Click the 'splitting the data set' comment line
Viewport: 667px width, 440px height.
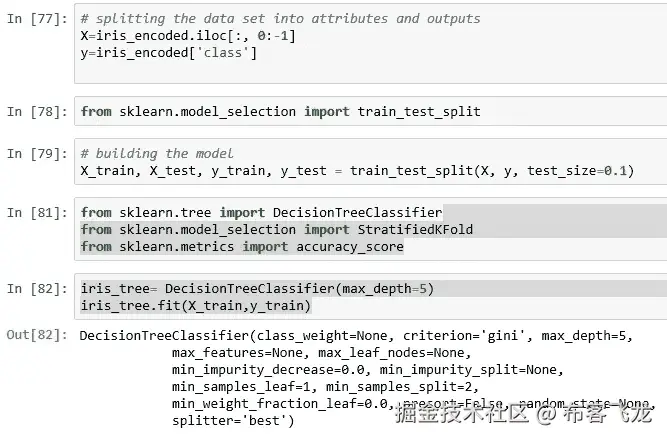point(280,19)
